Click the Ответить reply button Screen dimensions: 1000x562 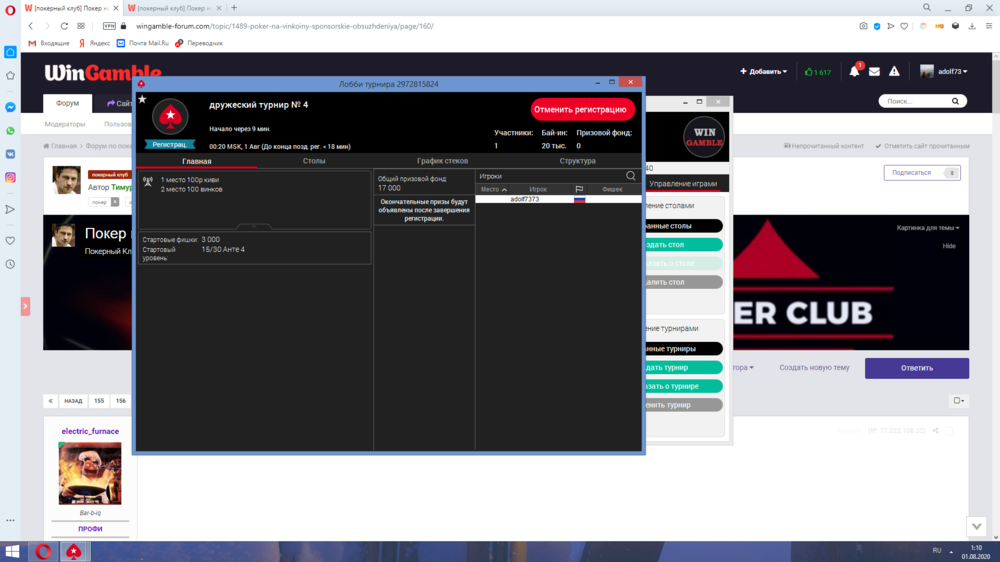pyautogui.click(x=916, y=368)
